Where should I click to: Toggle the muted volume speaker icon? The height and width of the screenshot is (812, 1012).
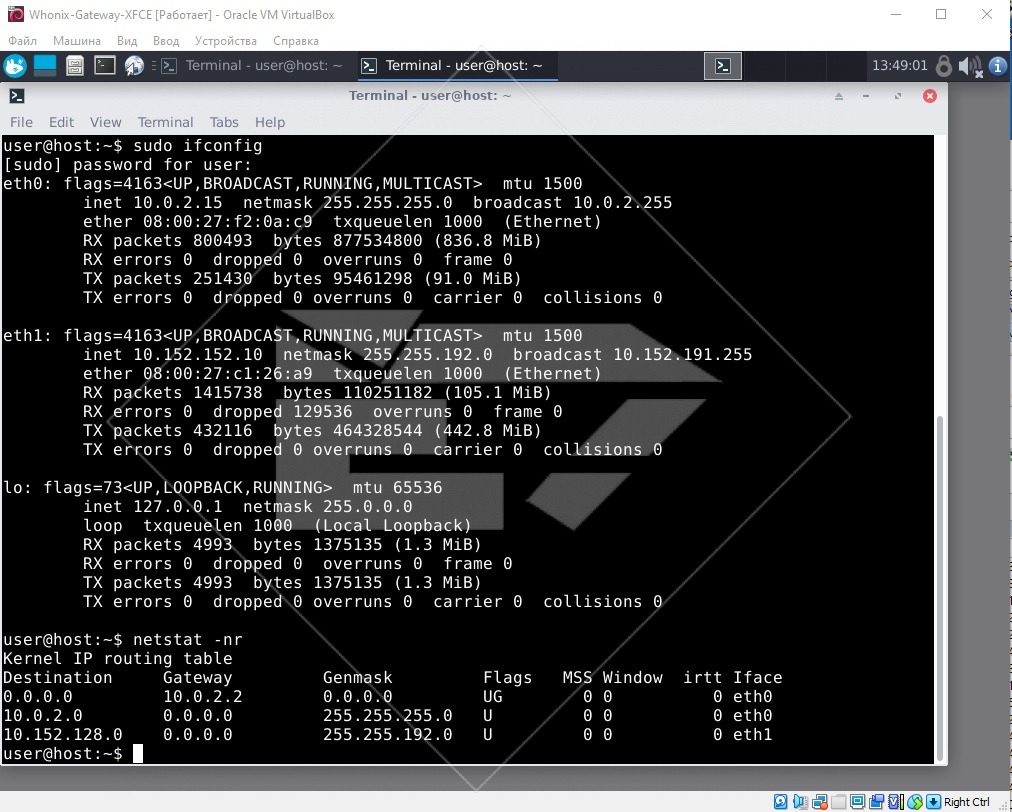tap(970, 66)
